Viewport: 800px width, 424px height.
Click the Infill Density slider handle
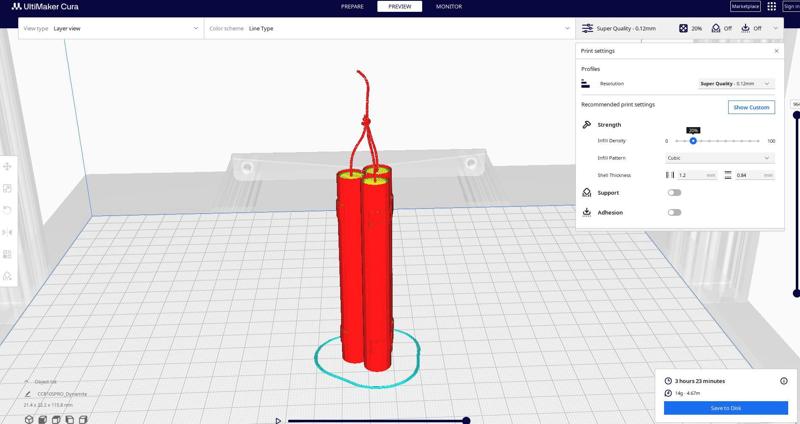point(693,141)
